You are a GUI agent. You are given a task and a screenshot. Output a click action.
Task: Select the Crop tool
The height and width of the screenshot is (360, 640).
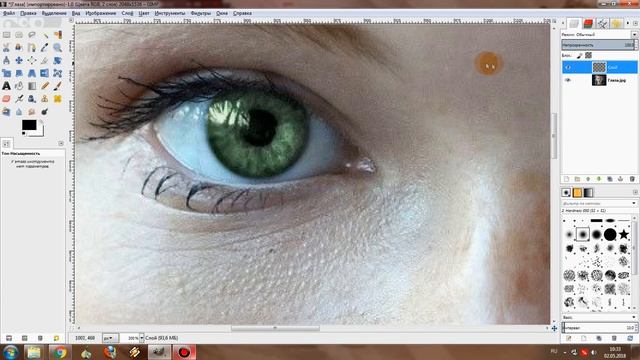click(45, 60)
